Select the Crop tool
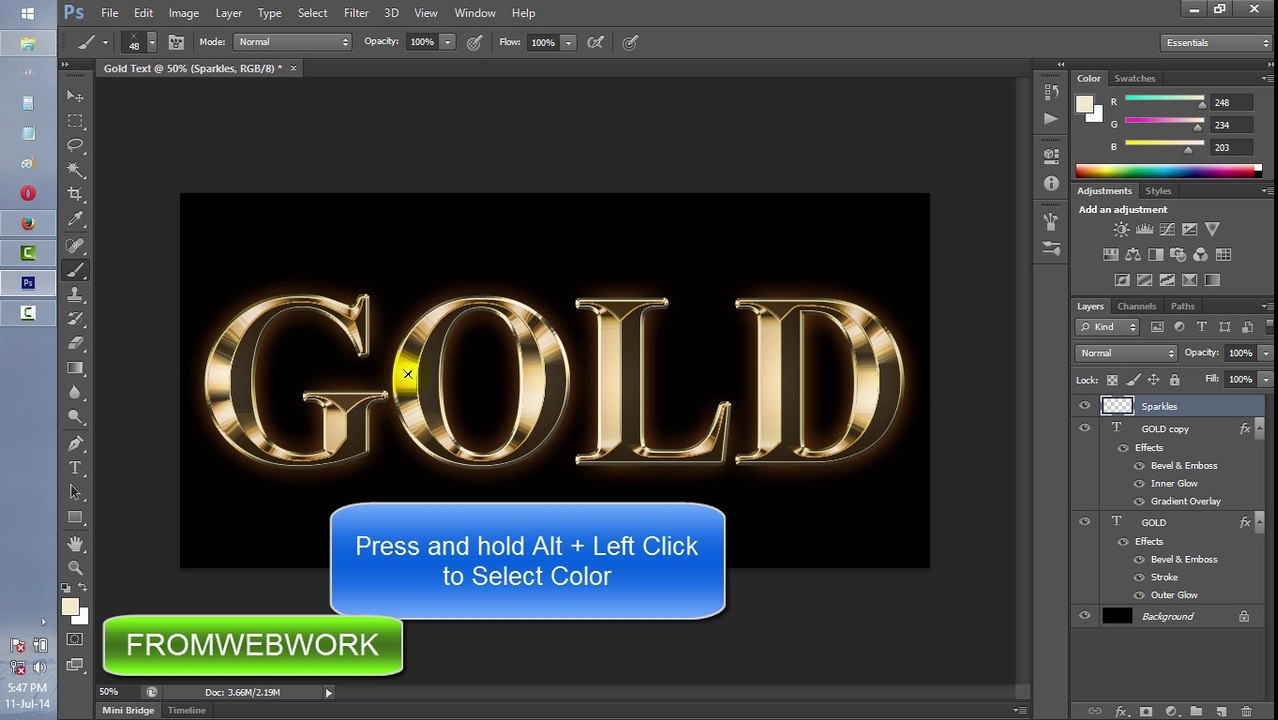Image resolution: width=1278 pixels, height=720 pixels. point(75,195)
